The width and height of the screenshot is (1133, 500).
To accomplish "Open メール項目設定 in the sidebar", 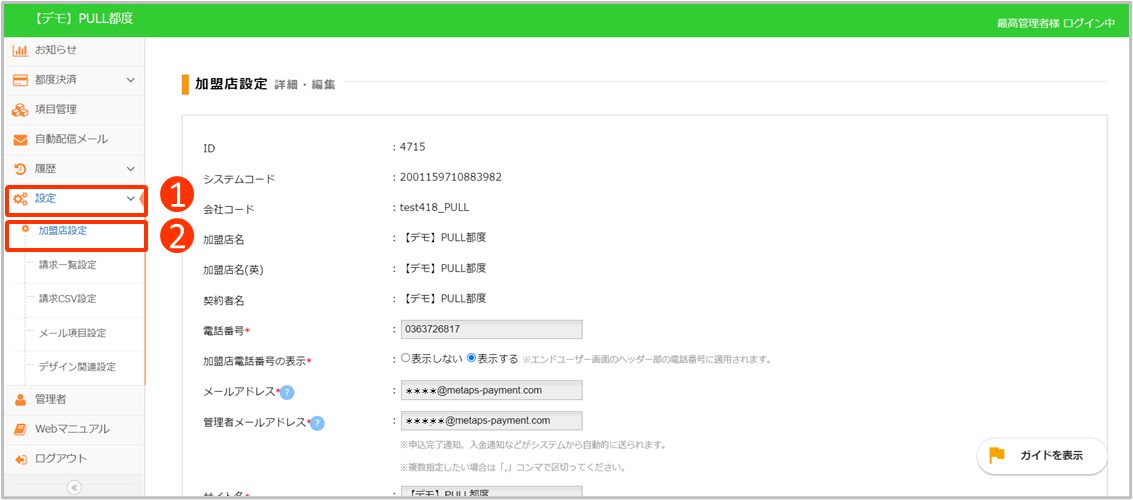I will tap(71, 333).
